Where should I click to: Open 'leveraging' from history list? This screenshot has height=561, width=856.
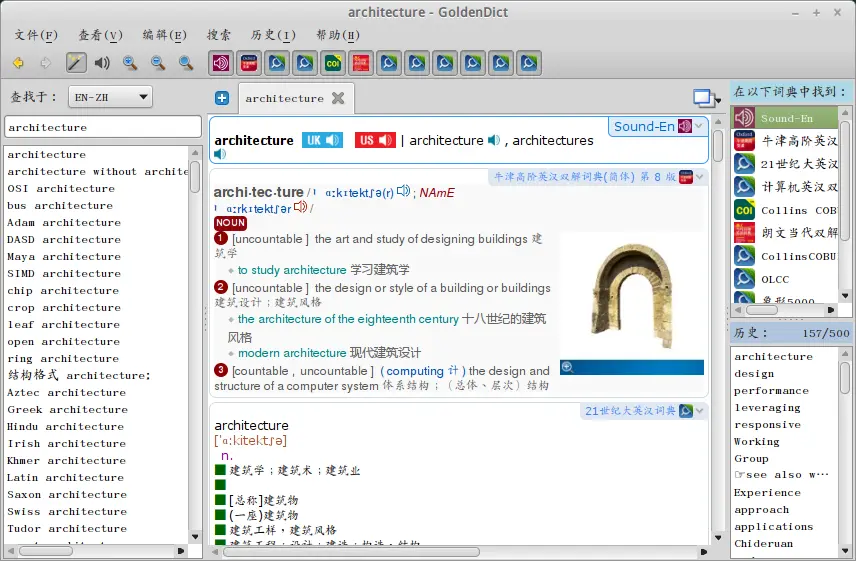(767, 408)
